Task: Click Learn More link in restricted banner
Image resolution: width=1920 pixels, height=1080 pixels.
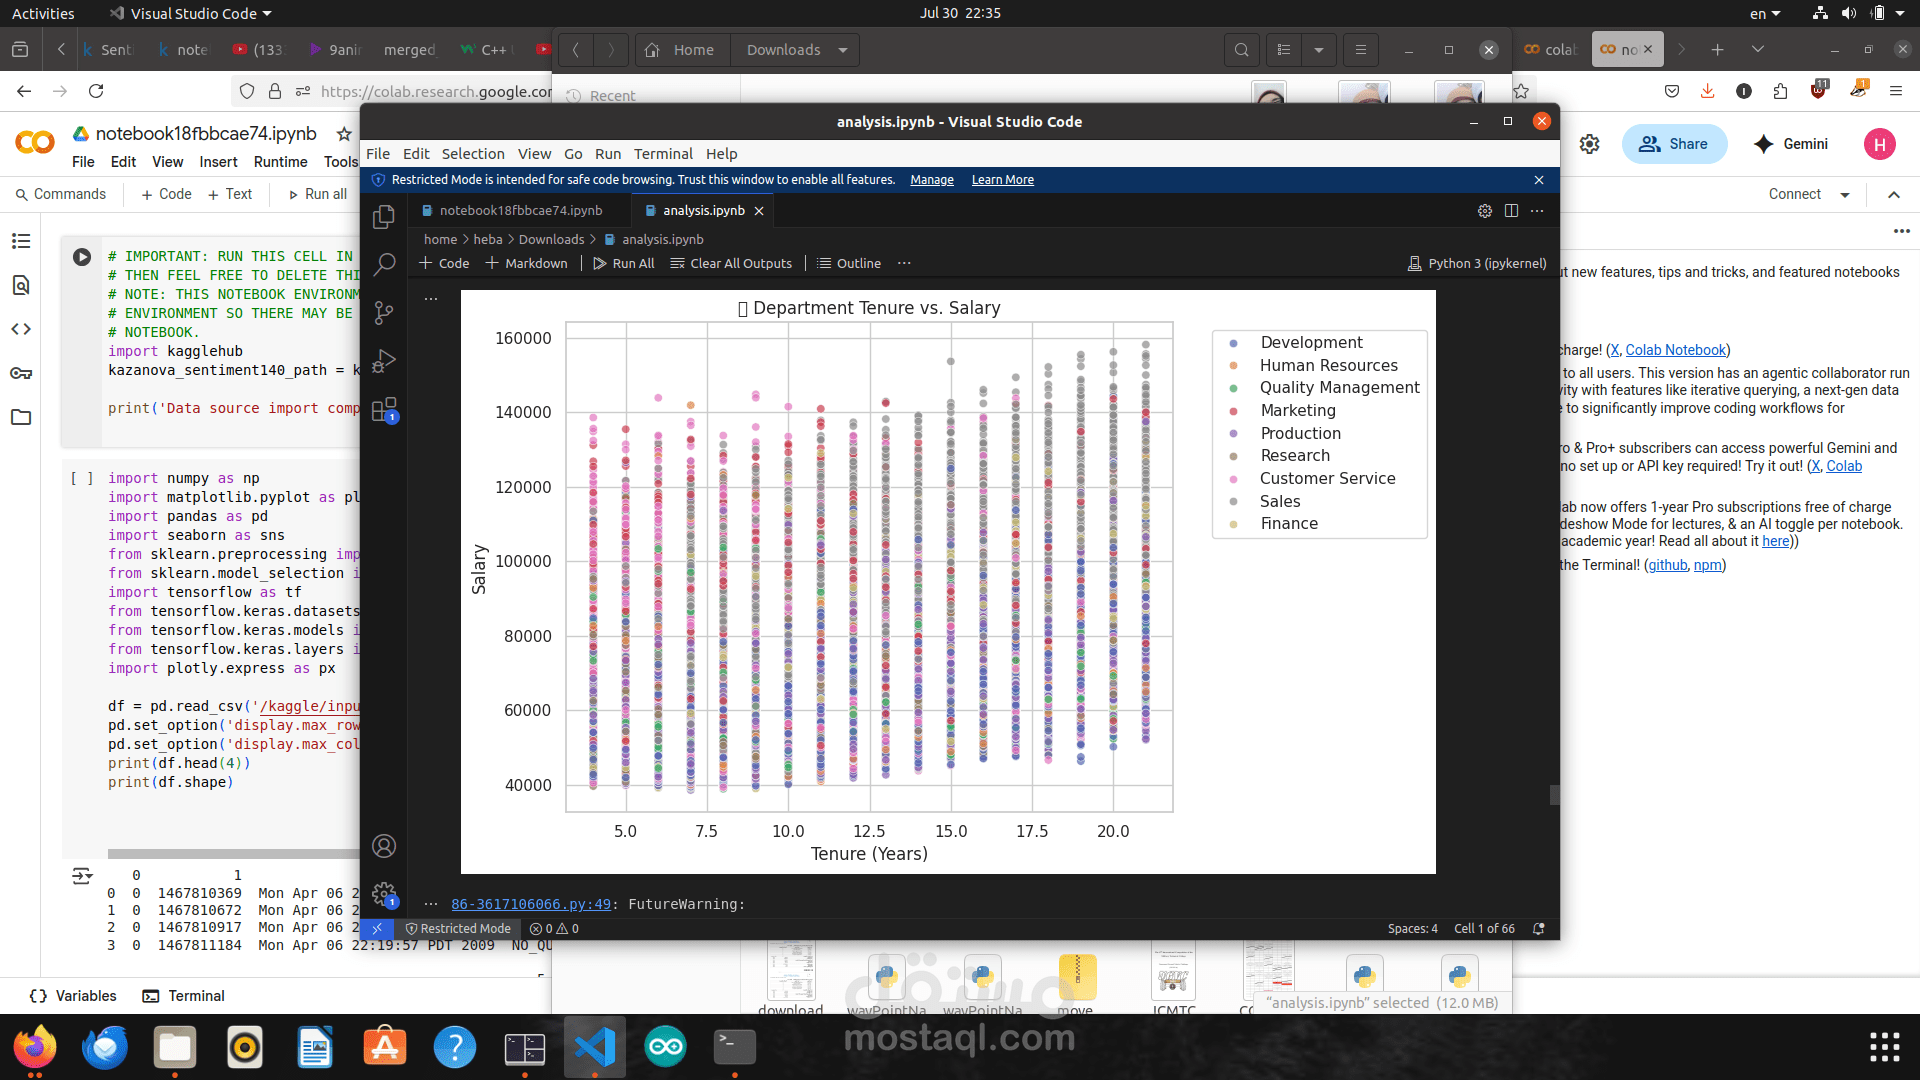Action: (x=1002, y=180)
